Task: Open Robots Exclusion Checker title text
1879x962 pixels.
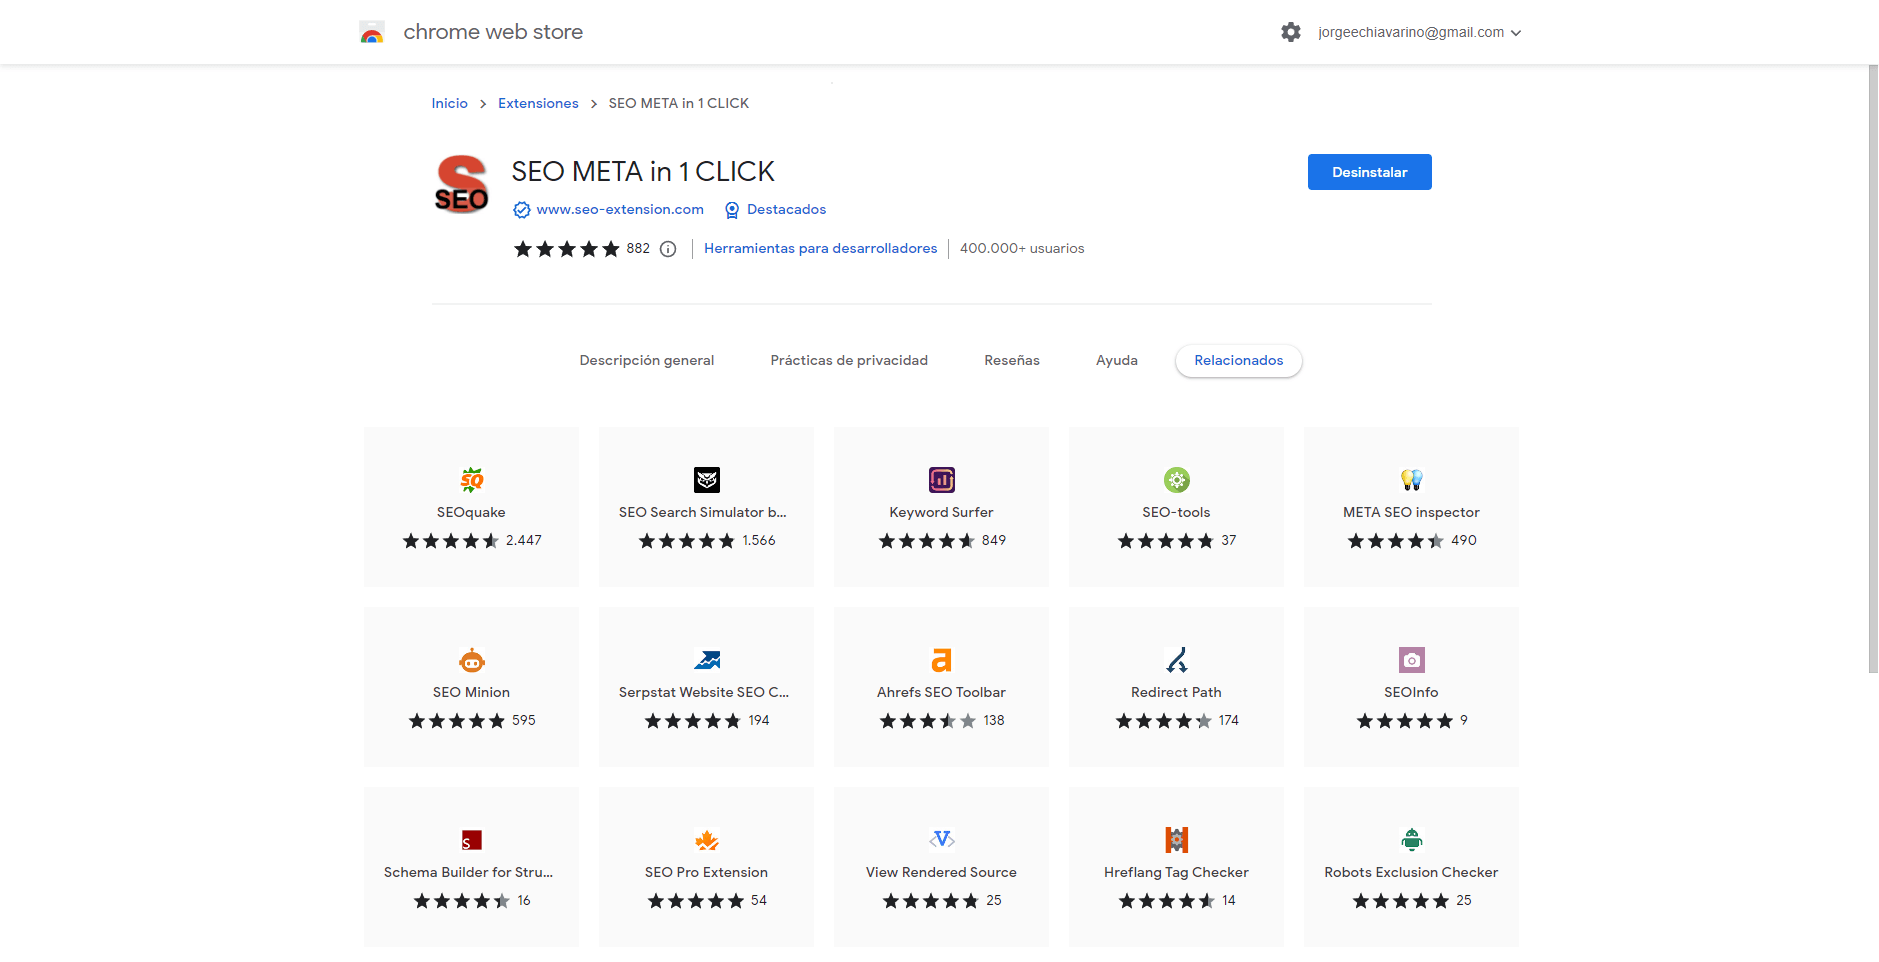Action: click(1411, 872)
